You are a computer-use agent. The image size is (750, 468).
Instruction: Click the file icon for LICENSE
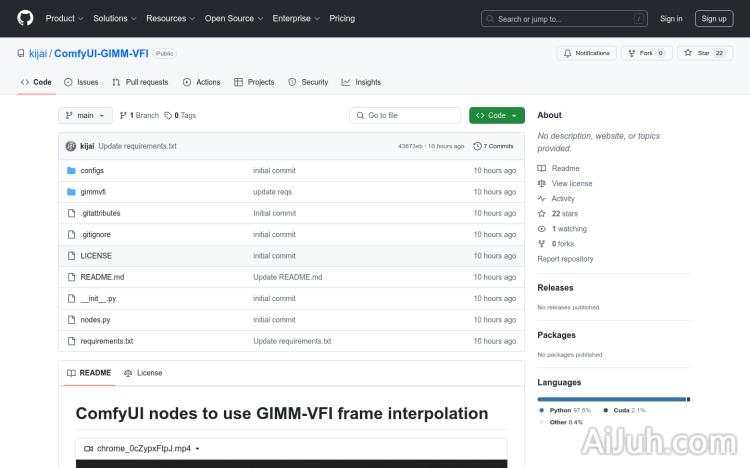(71, 256)
